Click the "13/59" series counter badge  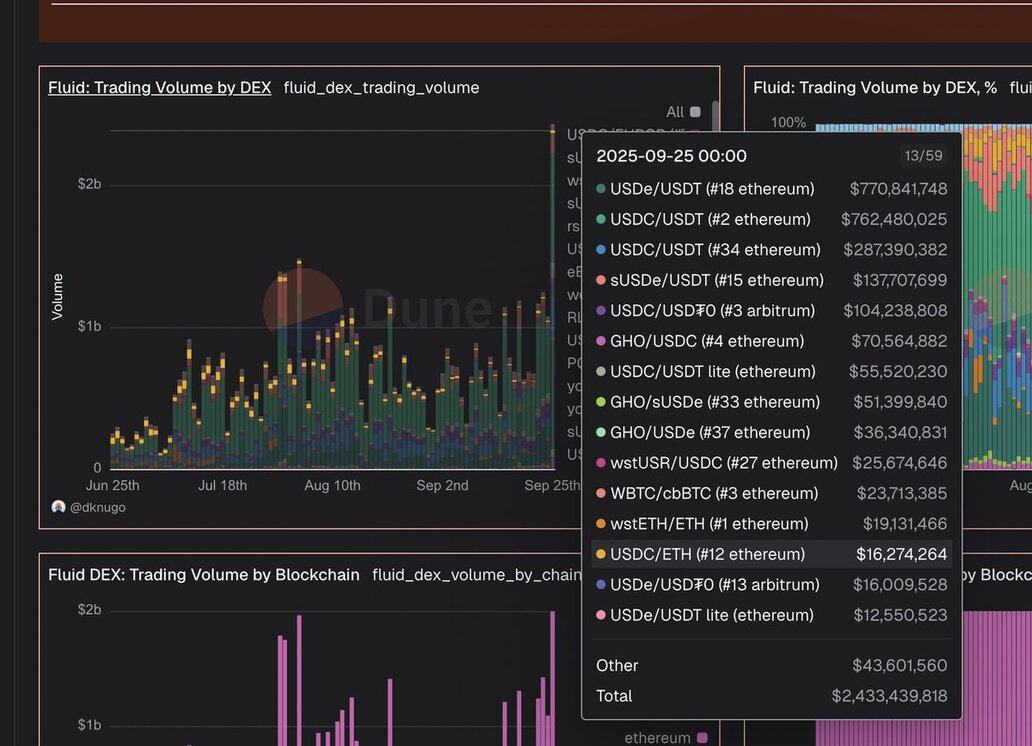coord(923,156)
